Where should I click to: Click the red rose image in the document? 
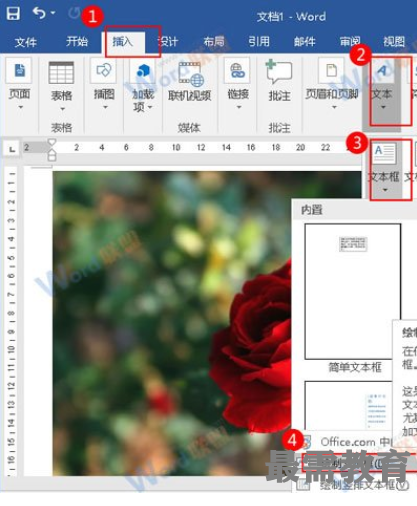tap(251, 347)
